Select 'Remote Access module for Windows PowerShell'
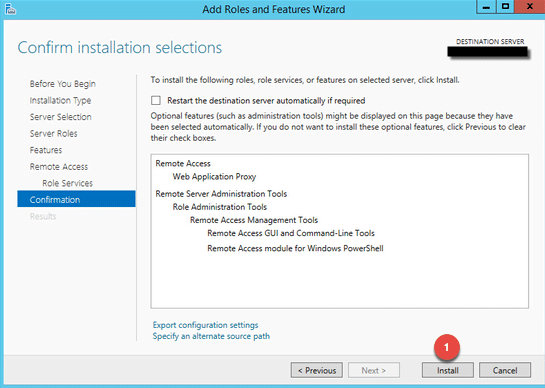Screen dimensions: 545x388 pyautogui.click(x=295, y=248)
